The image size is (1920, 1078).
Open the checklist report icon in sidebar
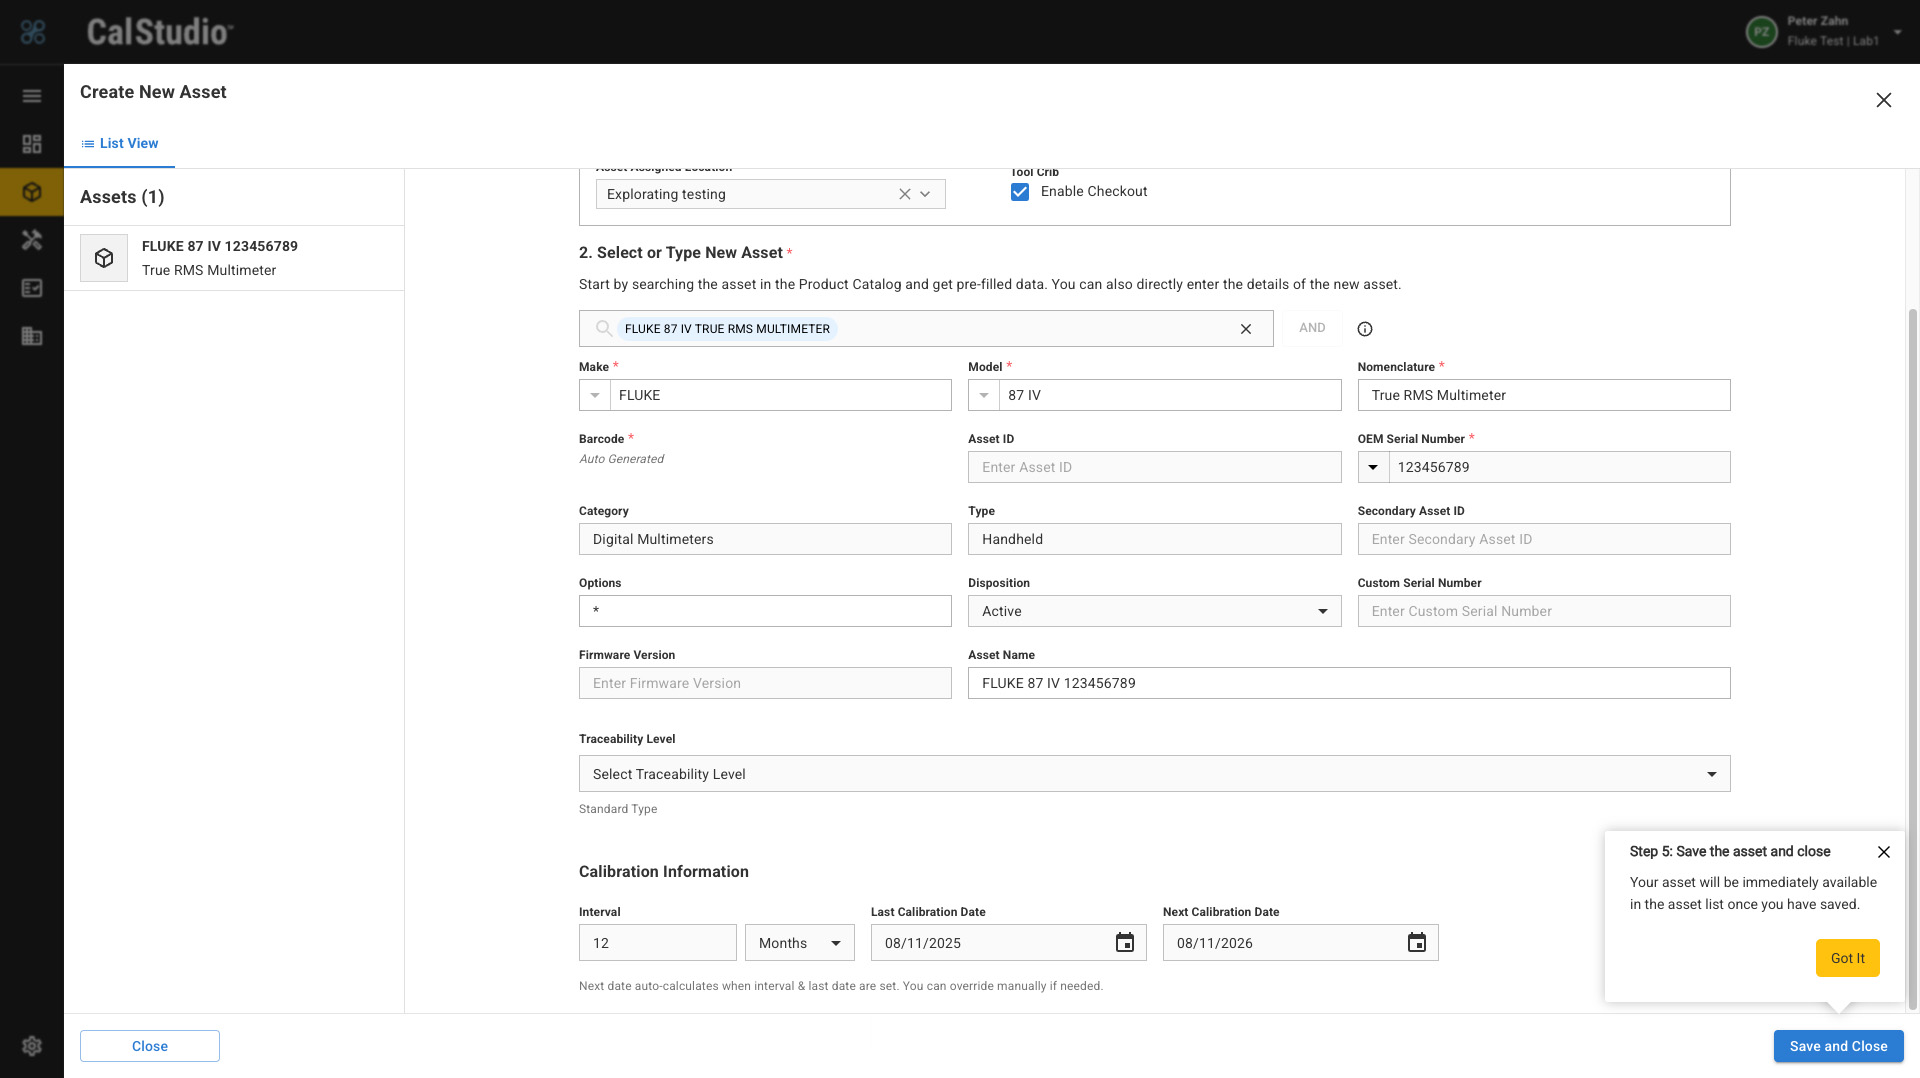click(x=32, y=288)
